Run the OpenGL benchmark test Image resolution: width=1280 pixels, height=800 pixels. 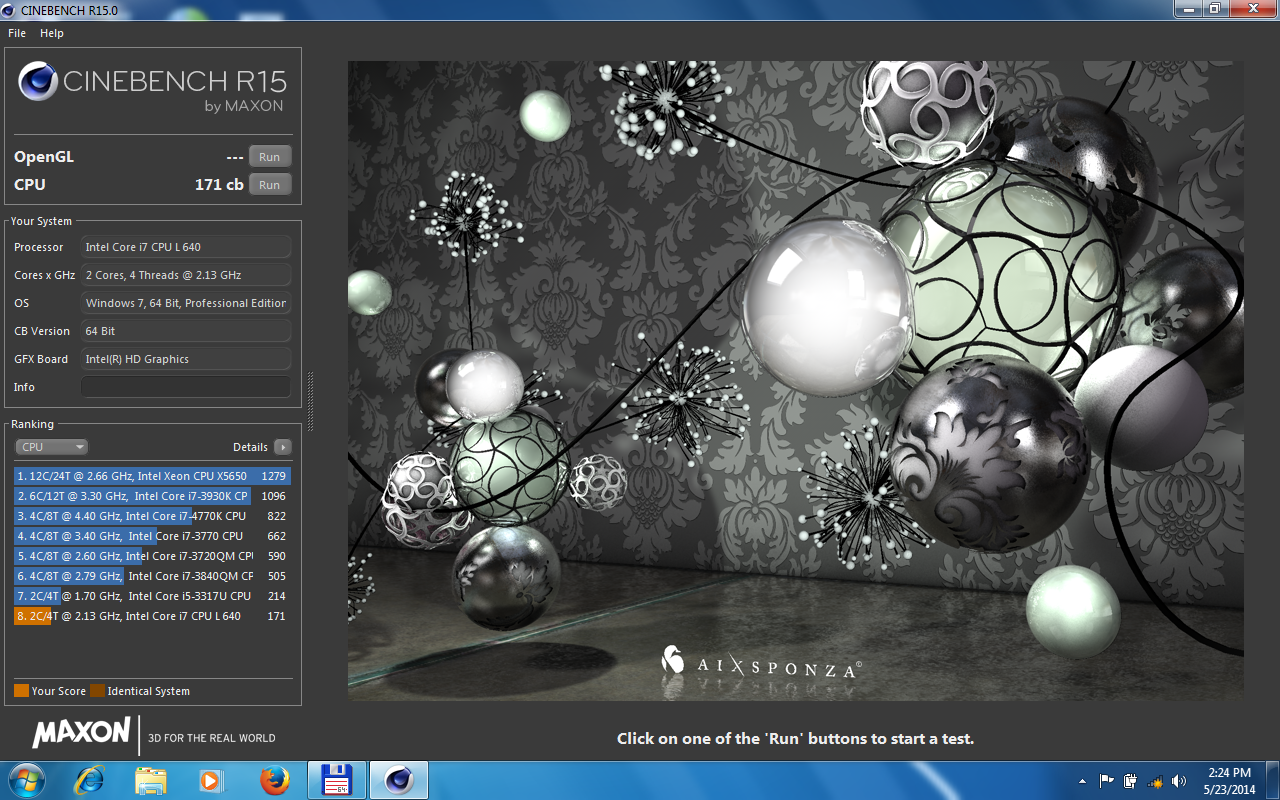point(270,157)
